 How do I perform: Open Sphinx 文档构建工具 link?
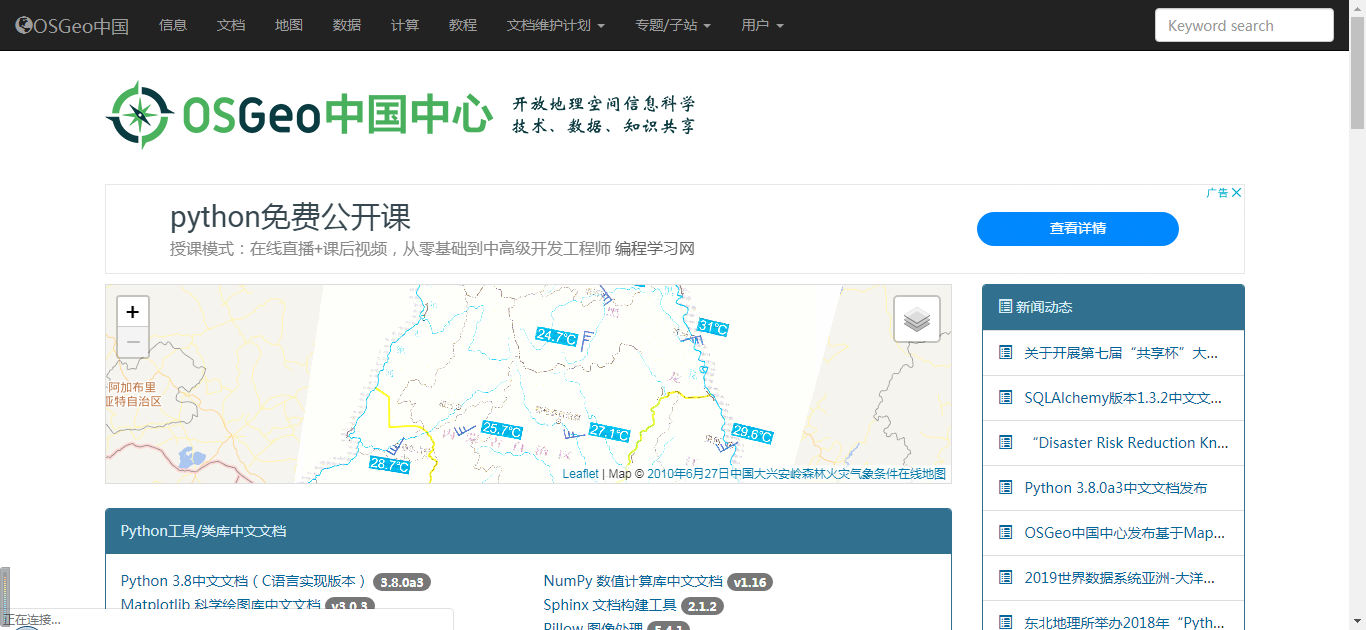click(610, 605)
